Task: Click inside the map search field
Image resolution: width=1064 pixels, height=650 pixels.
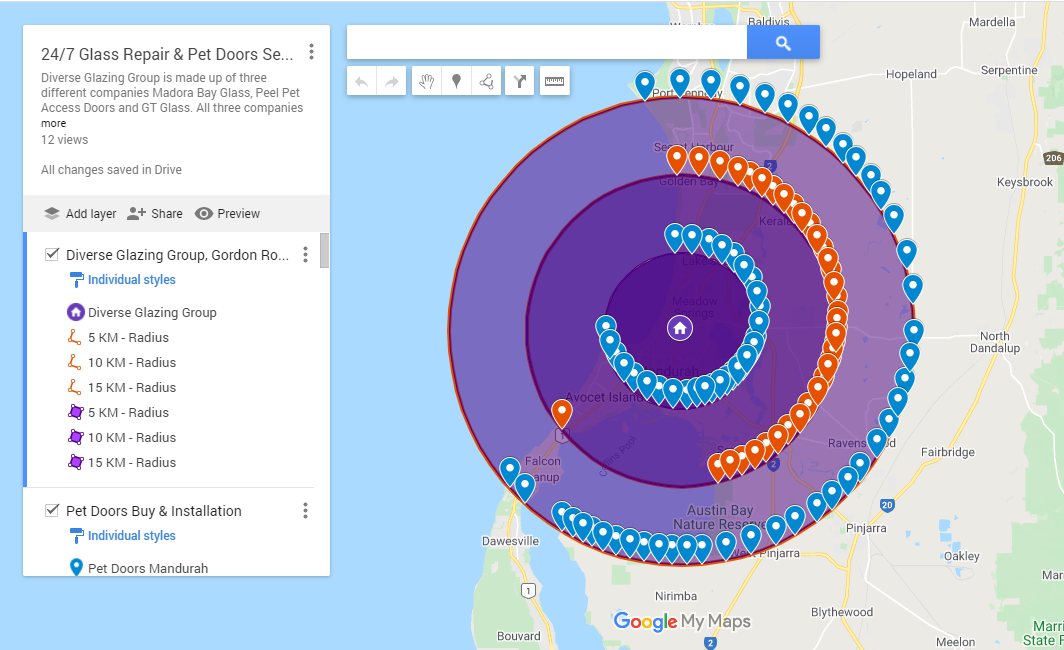Action: click(545, 41)
